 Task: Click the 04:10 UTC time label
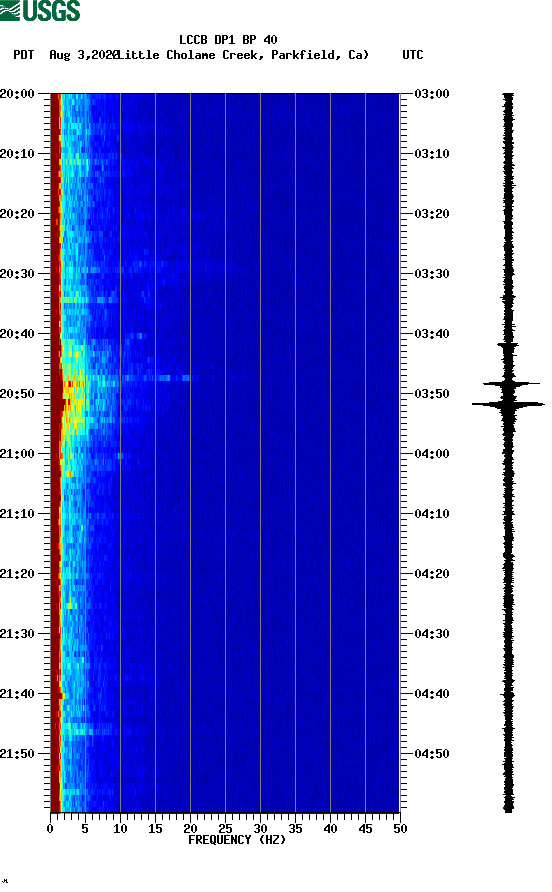(432, 514)
